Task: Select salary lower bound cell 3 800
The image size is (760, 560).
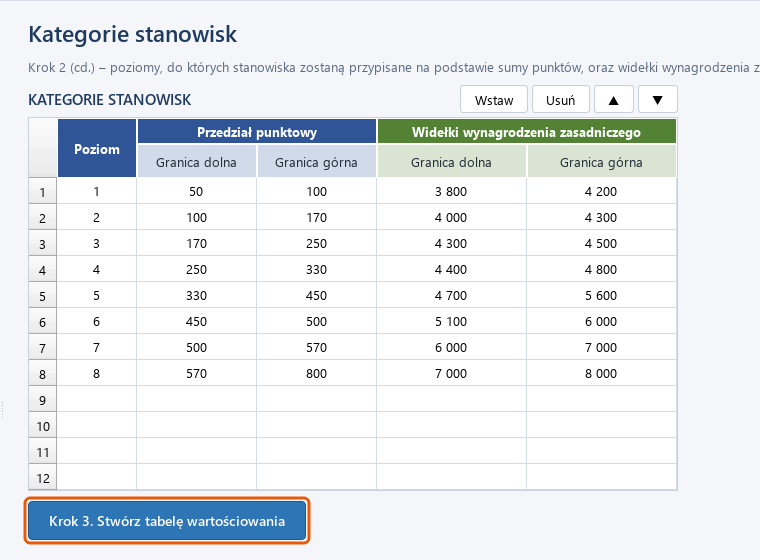Action: 451,192
